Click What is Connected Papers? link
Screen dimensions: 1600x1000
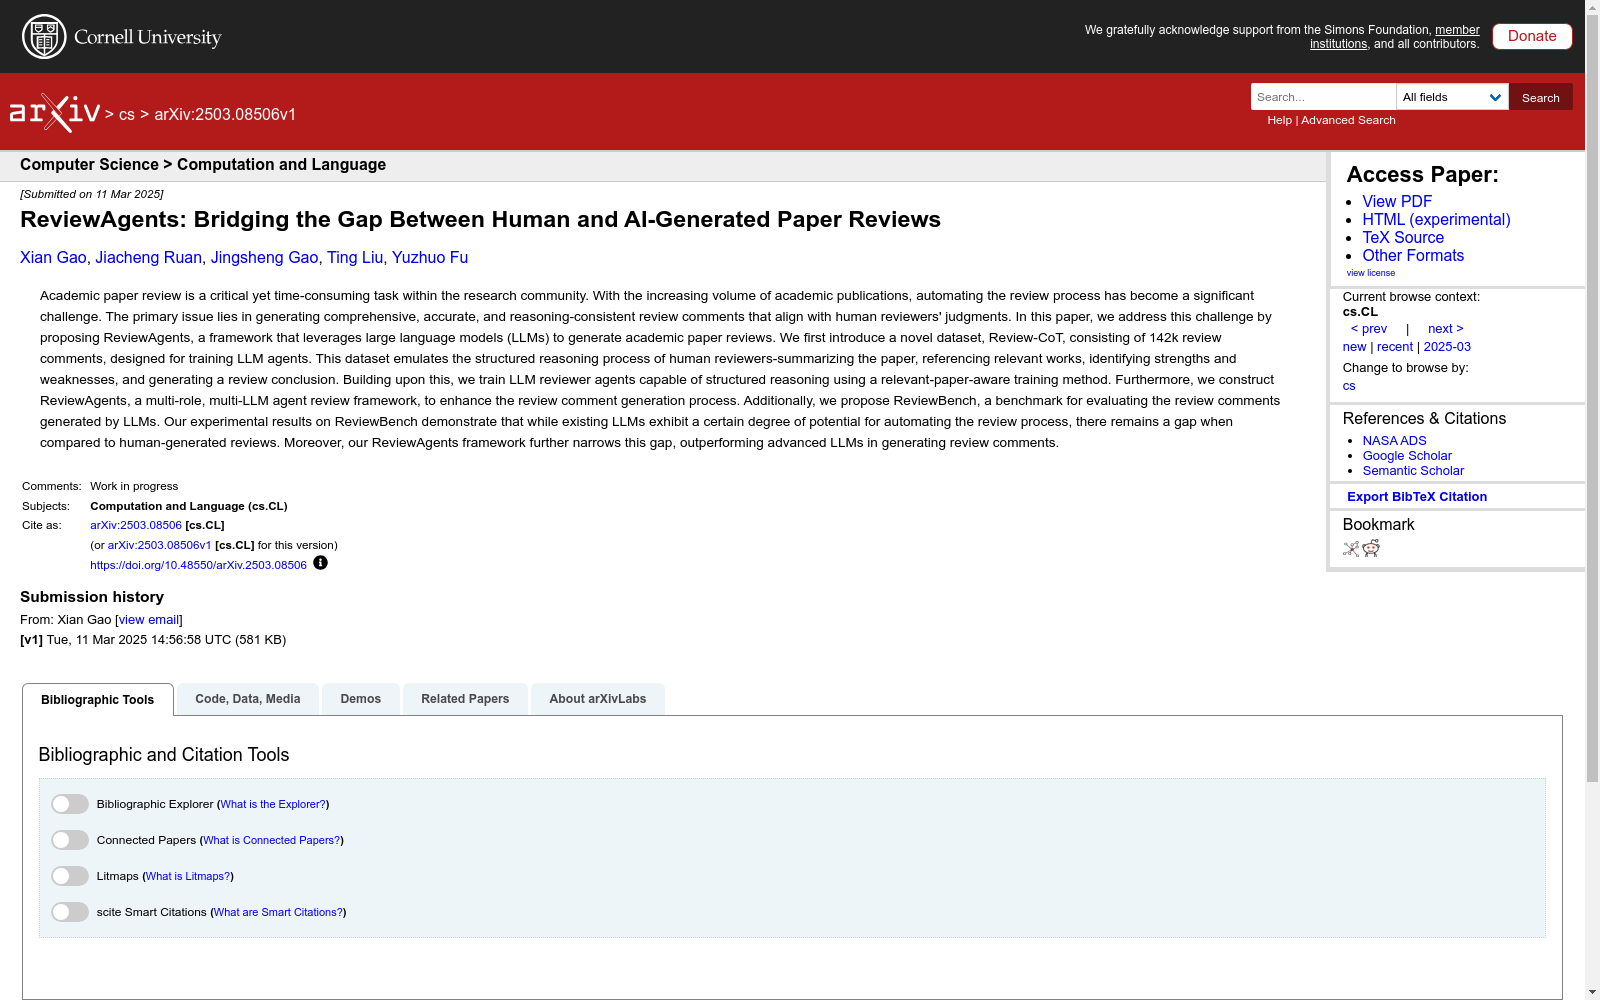[272, 840]
